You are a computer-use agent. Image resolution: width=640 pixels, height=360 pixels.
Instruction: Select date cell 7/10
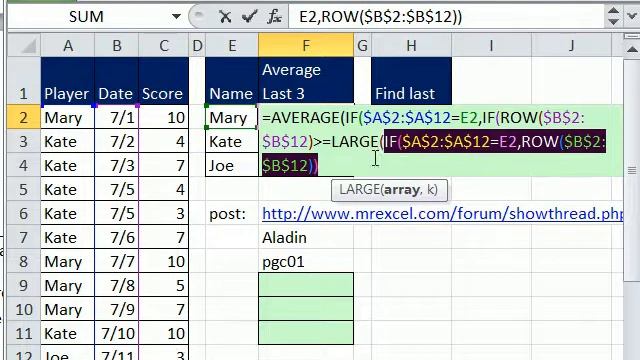[117, 333]
